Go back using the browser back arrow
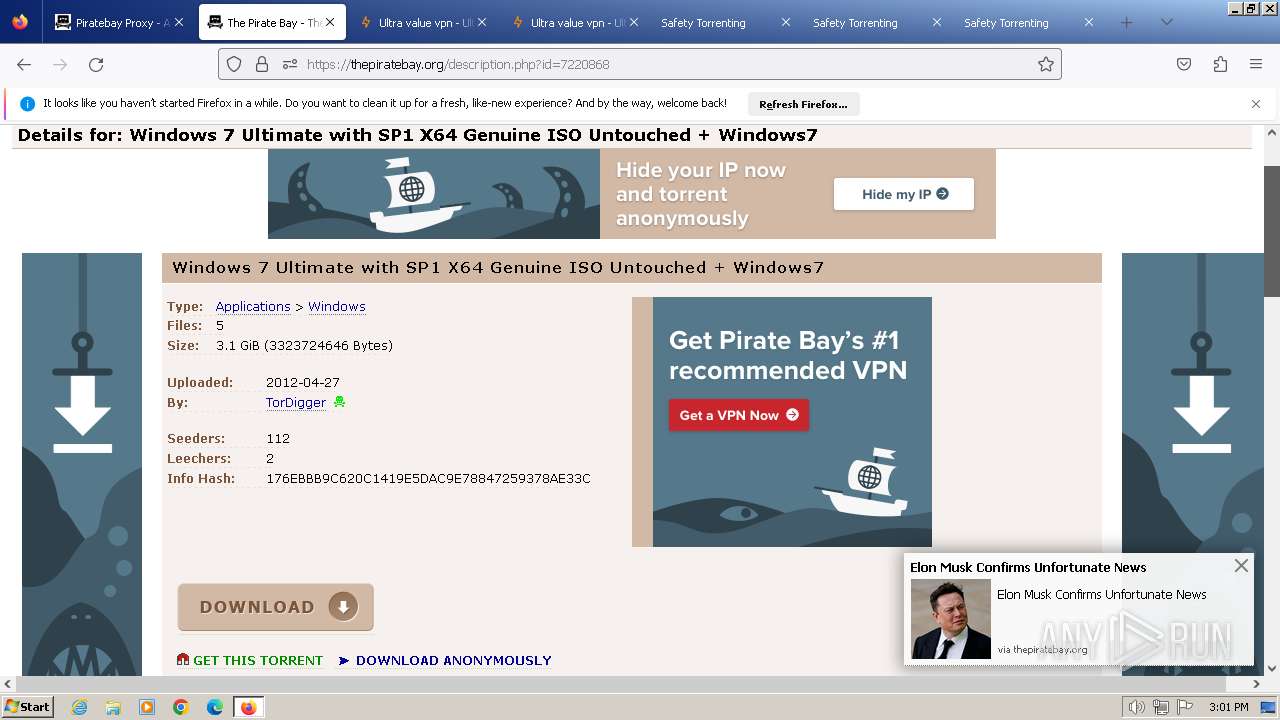1280x720 pixels. [24, 64]
